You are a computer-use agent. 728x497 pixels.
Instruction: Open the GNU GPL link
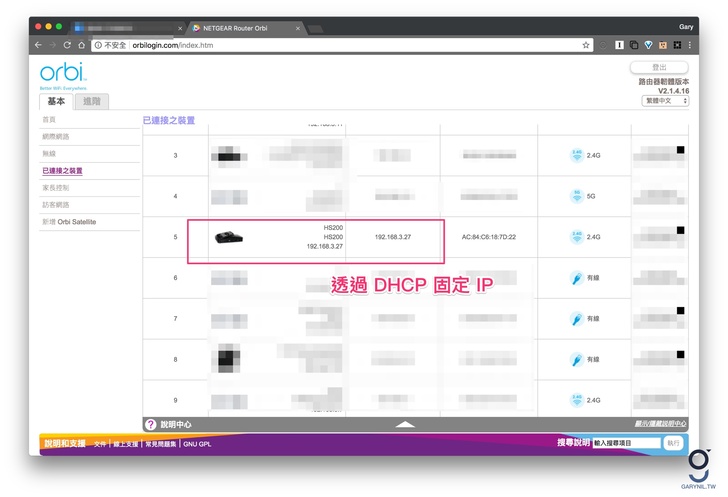(x=197, y=444)
